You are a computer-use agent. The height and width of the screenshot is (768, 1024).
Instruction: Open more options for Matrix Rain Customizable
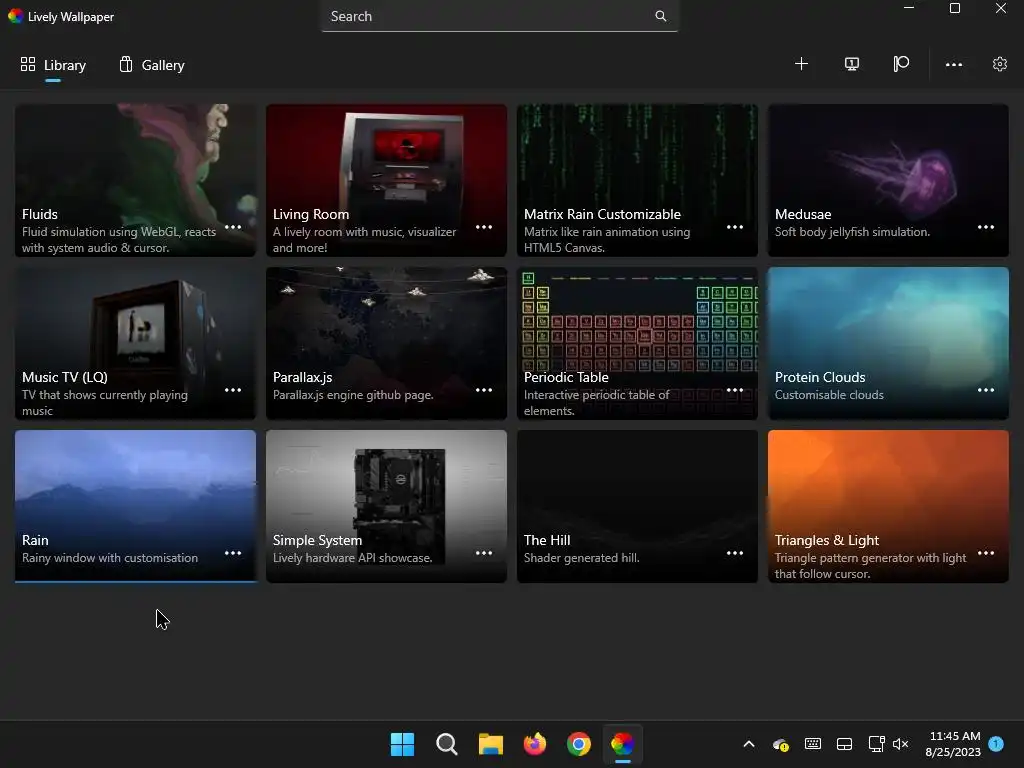pos(735,227)
